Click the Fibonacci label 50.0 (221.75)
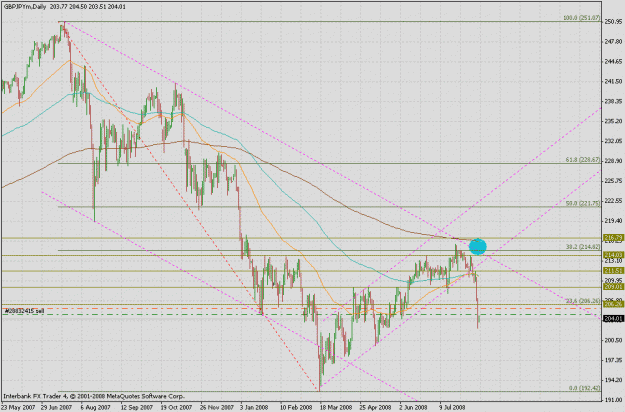 pyautogui.click(x=583, y=203)
